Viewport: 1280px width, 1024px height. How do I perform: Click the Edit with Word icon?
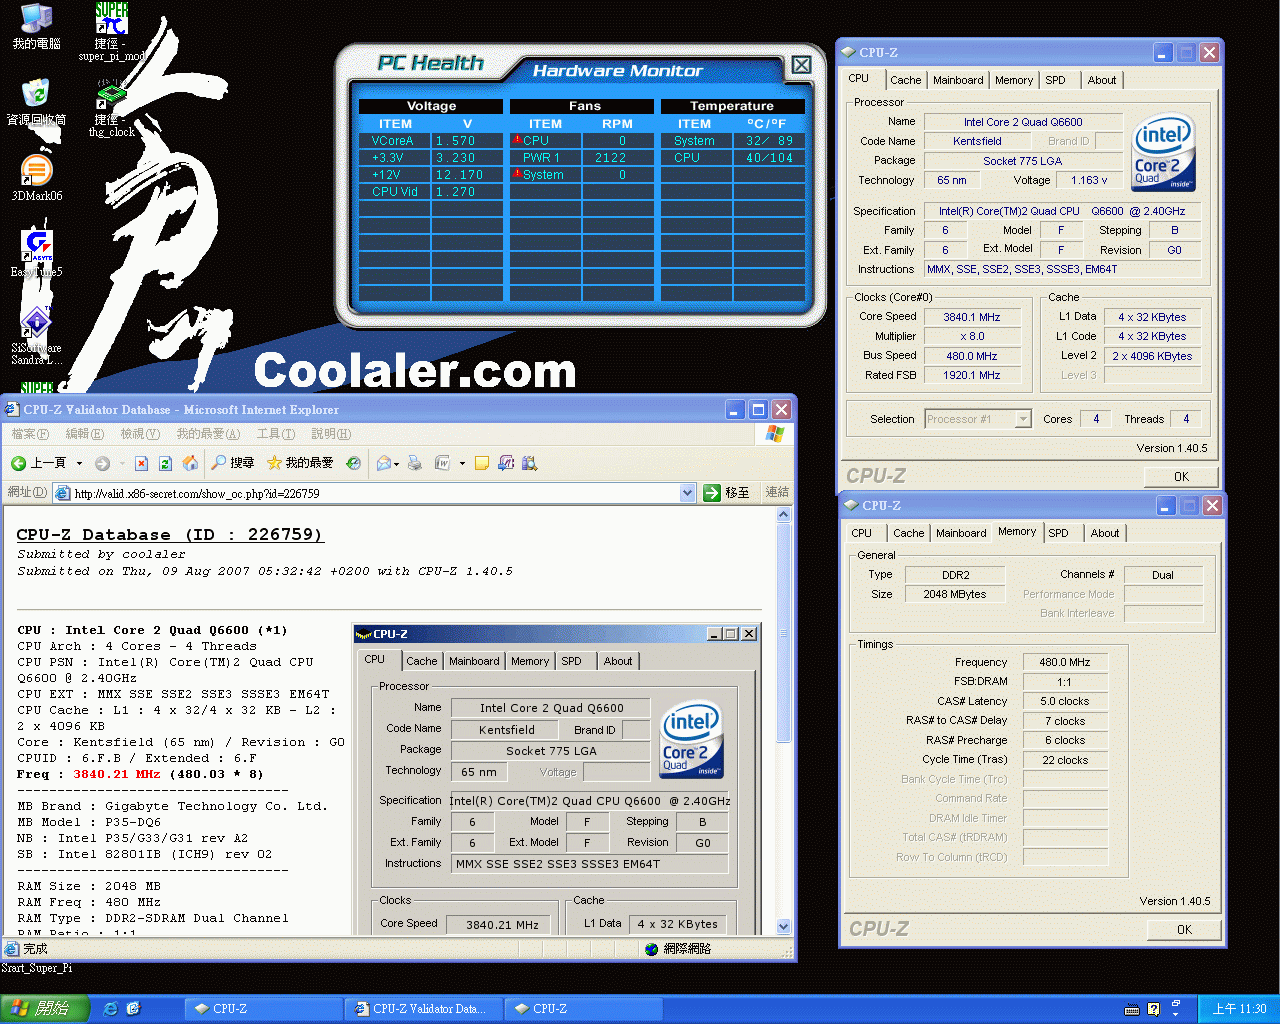tap(442, 463)
